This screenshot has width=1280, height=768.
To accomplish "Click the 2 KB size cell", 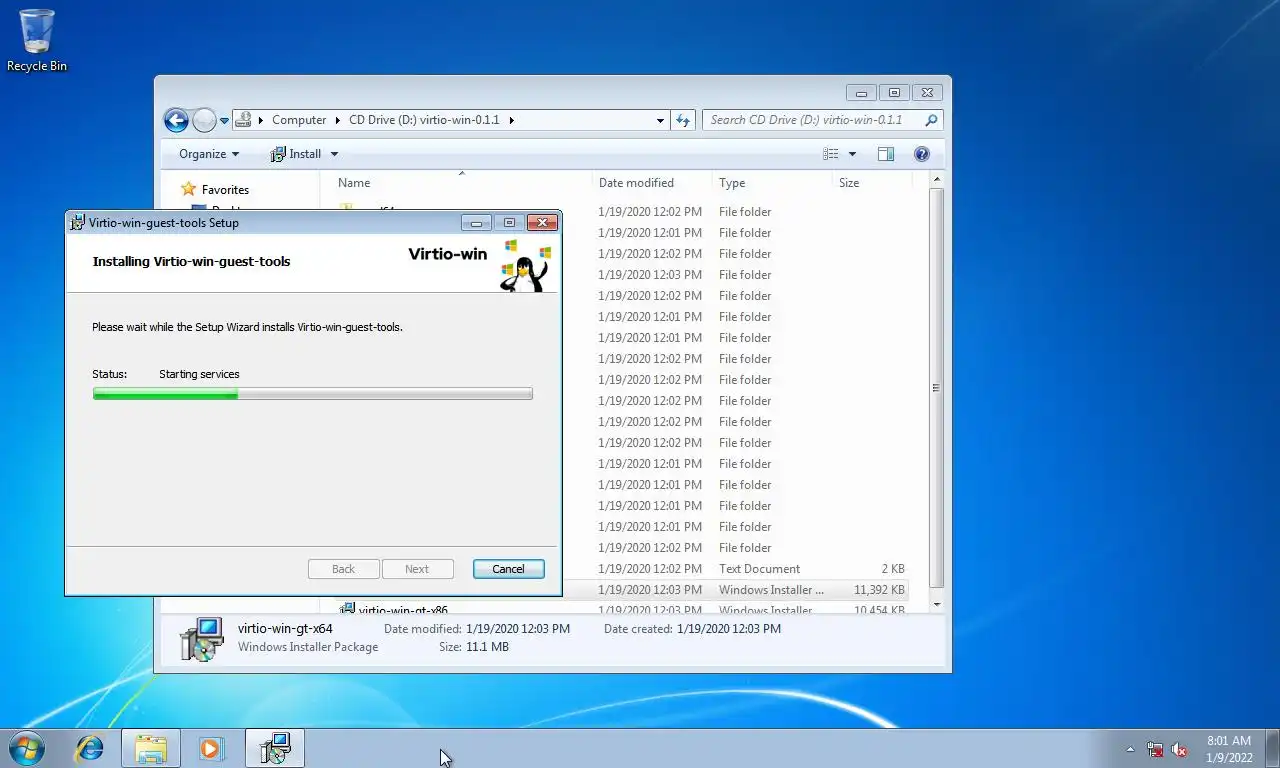I will pos(893,569).
